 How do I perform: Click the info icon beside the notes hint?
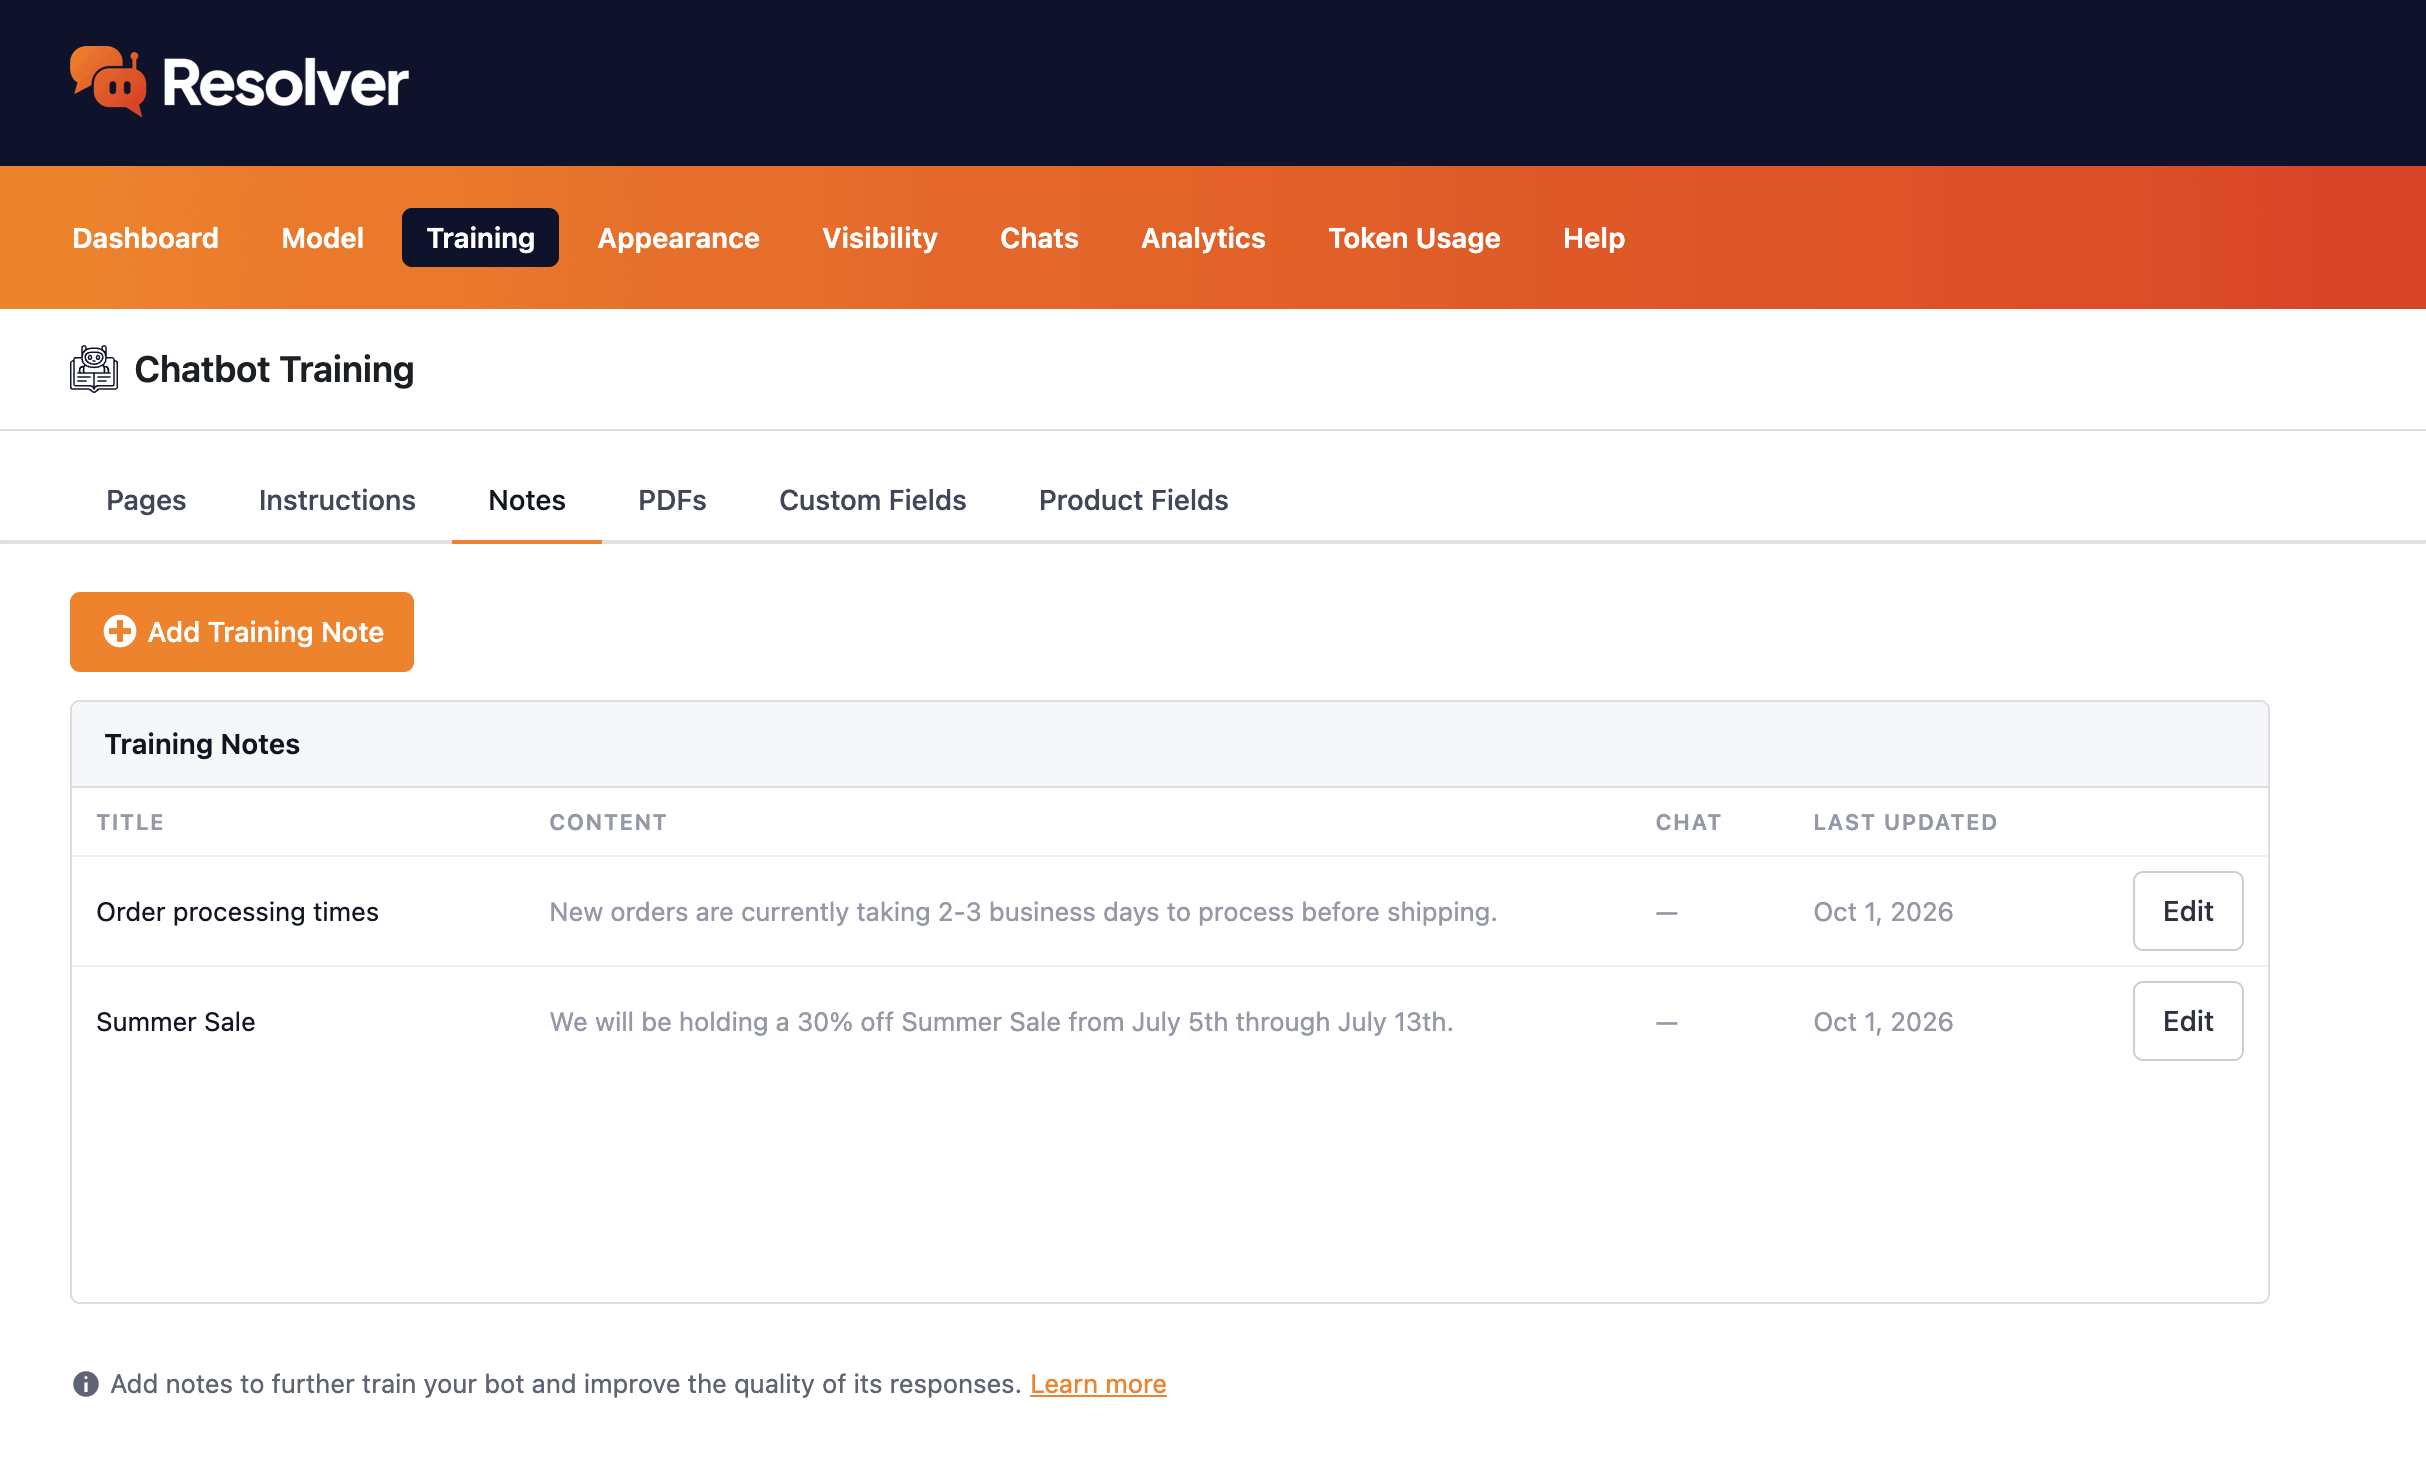[x=86, y=1384]
